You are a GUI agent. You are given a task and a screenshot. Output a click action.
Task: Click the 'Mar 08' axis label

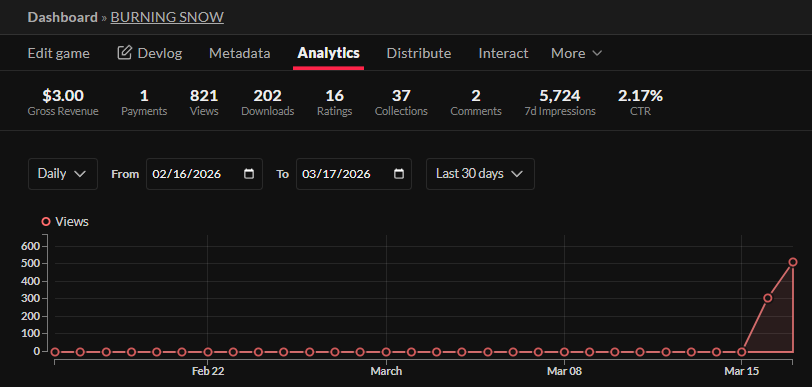pyautogui.click(x=564, y=371)
